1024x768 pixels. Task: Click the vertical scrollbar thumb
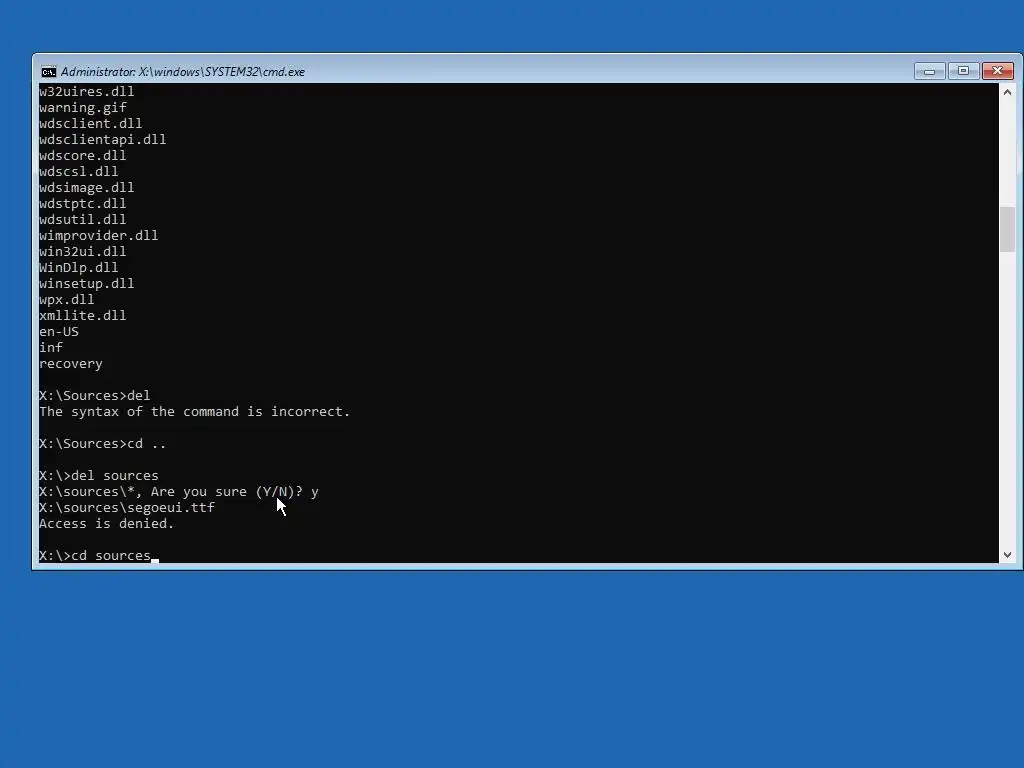tap(1007, 229)
